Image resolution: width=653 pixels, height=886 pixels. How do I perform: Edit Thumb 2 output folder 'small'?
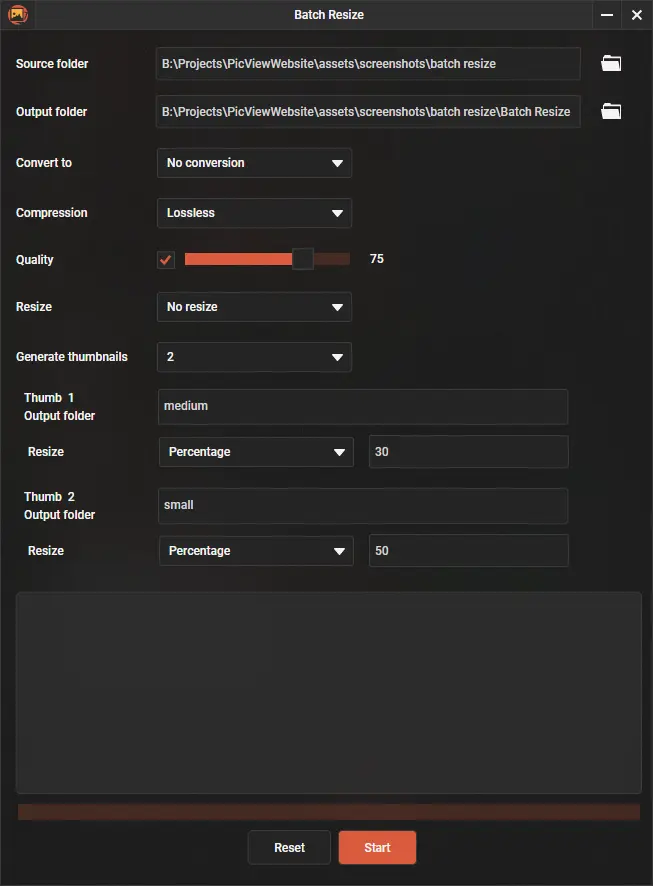(363, 505)
